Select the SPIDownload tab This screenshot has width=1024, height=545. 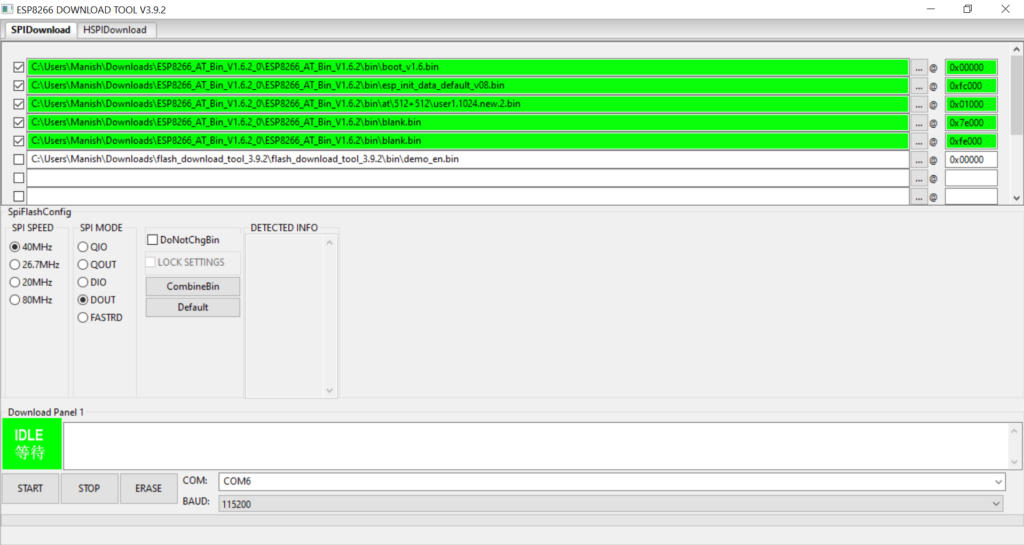40,30
